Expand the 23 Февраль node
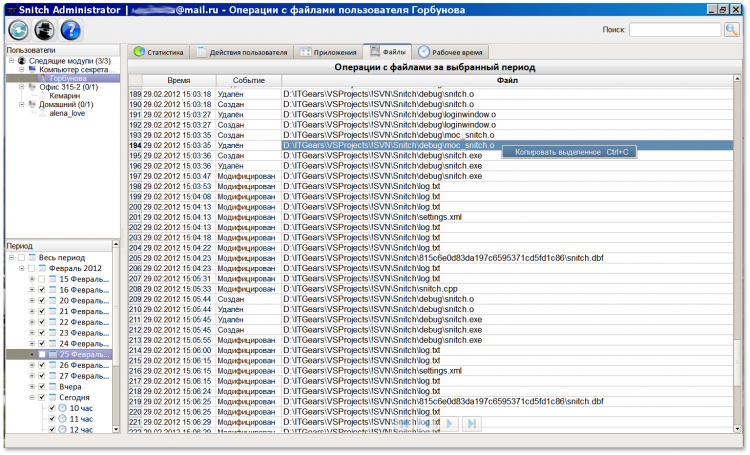This screenshot has width=750, height=455. point(32,333)
